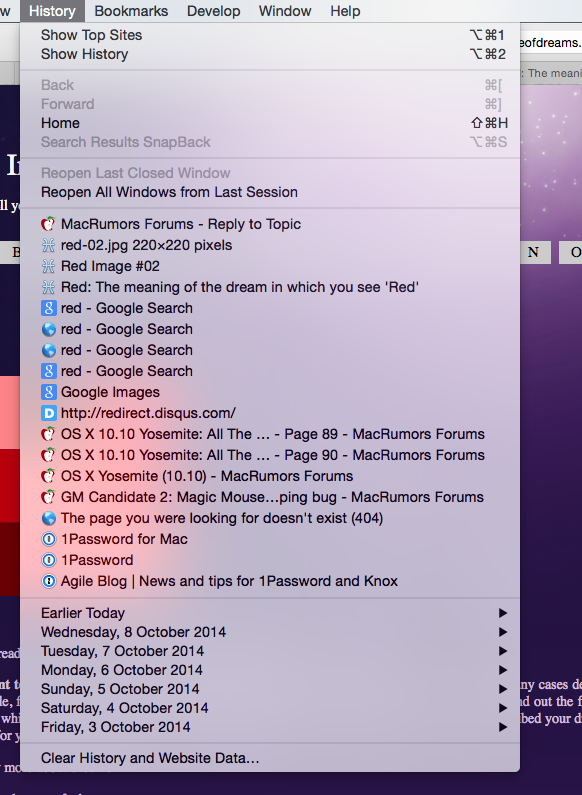582x795 pixels.
Task: Click the N letter button on the web page
Action: [535, 252]
